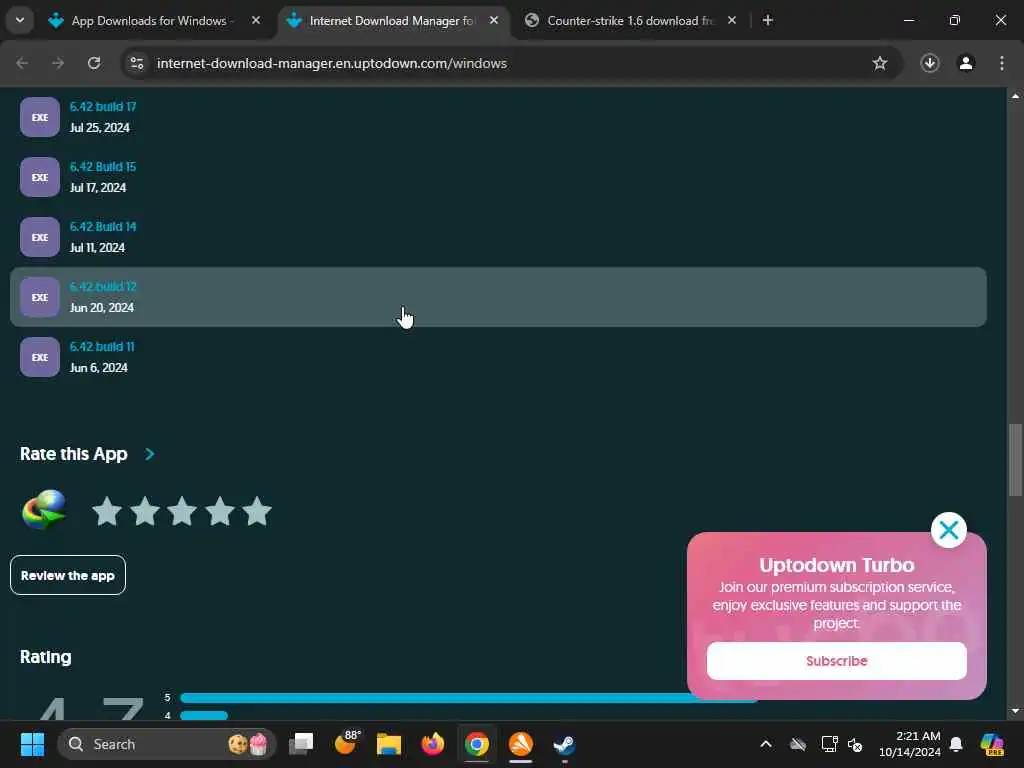The height and width of the screenshot is (768, 1024).
Task: Go back to previous page
Action: tap(22, 63)
